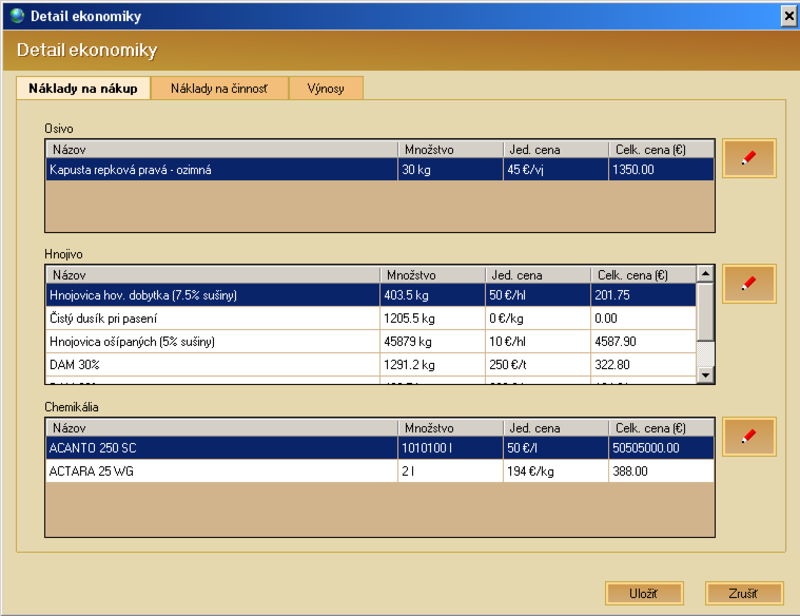Click the 50 €/l unit price cell
The height and width of the screenshot is (616, 800).
556,448
